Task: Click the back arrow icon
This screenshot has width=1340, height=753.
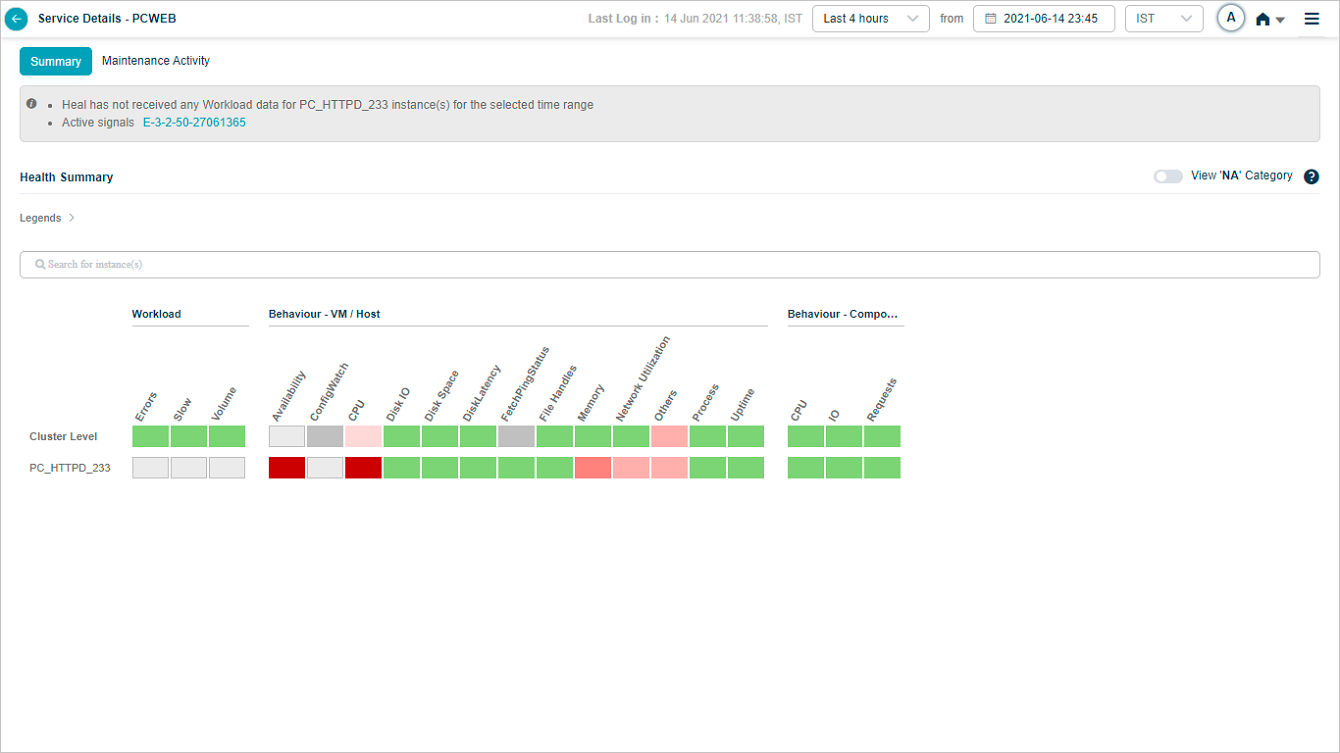Action: coord(17,19)
